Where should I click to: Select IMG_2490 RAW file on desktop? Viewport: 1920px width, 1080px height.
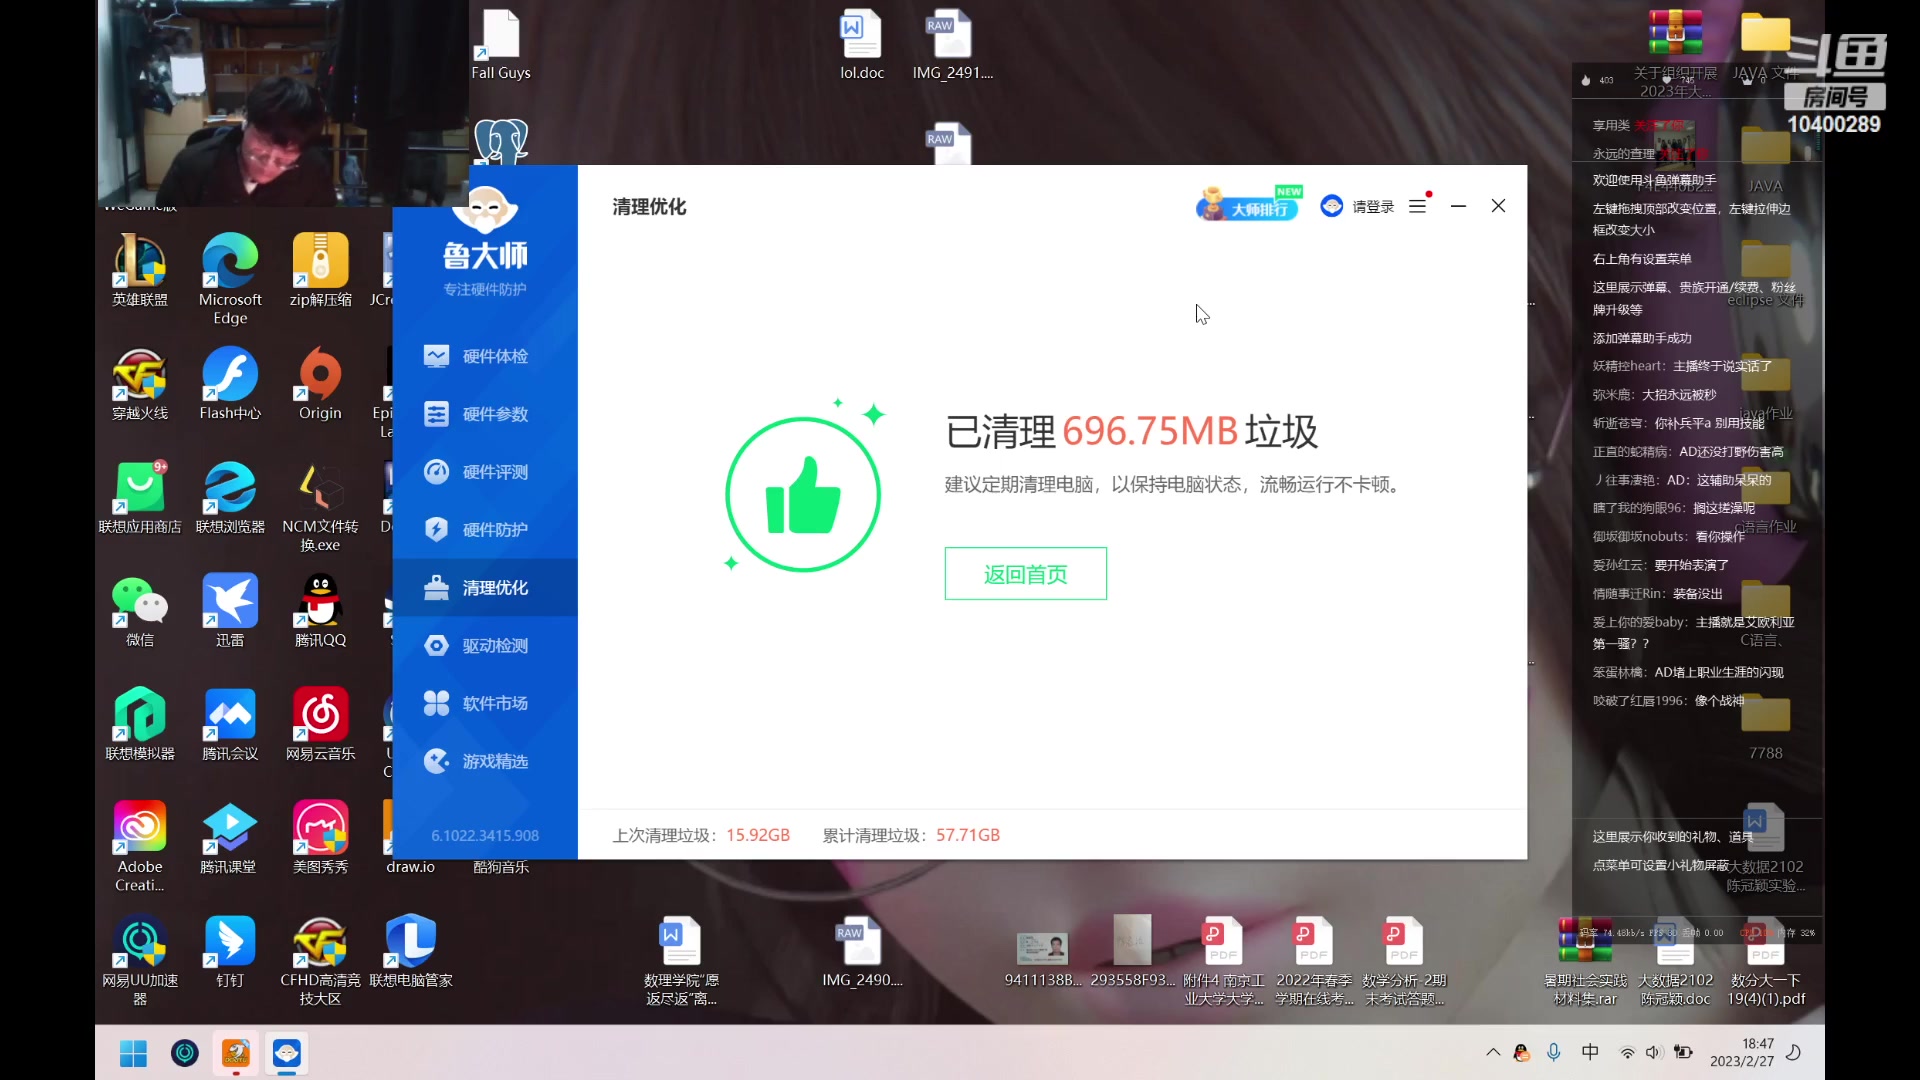point(861,952)
